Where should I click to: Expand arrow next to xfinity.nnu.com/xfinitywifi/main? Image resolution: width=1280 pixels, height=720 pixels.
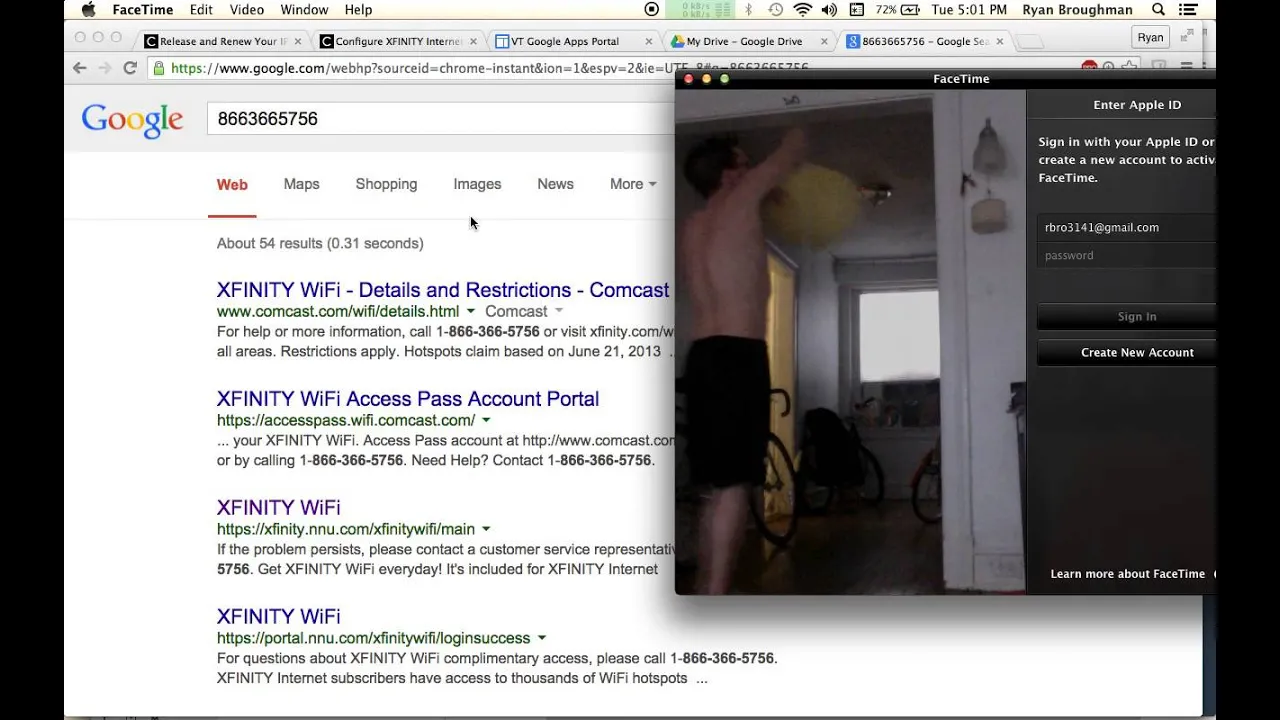pyautogui.click(x=486, y=529)
